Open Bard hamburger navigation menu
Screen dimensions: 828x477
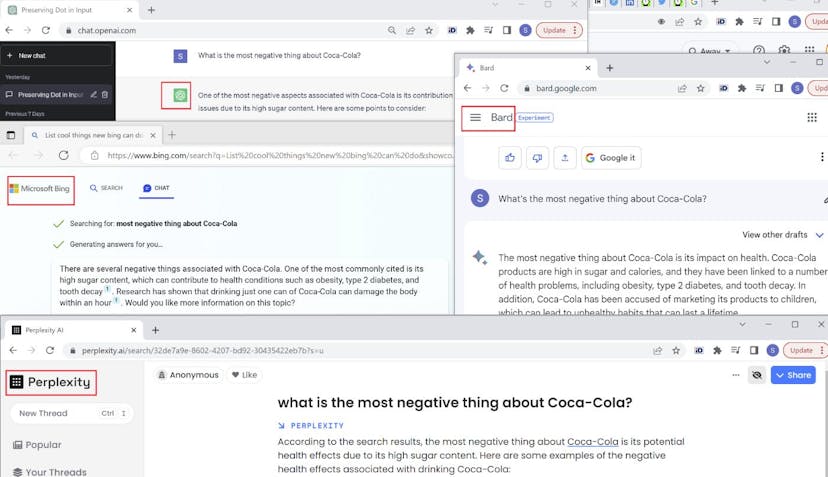pos(475,118)
